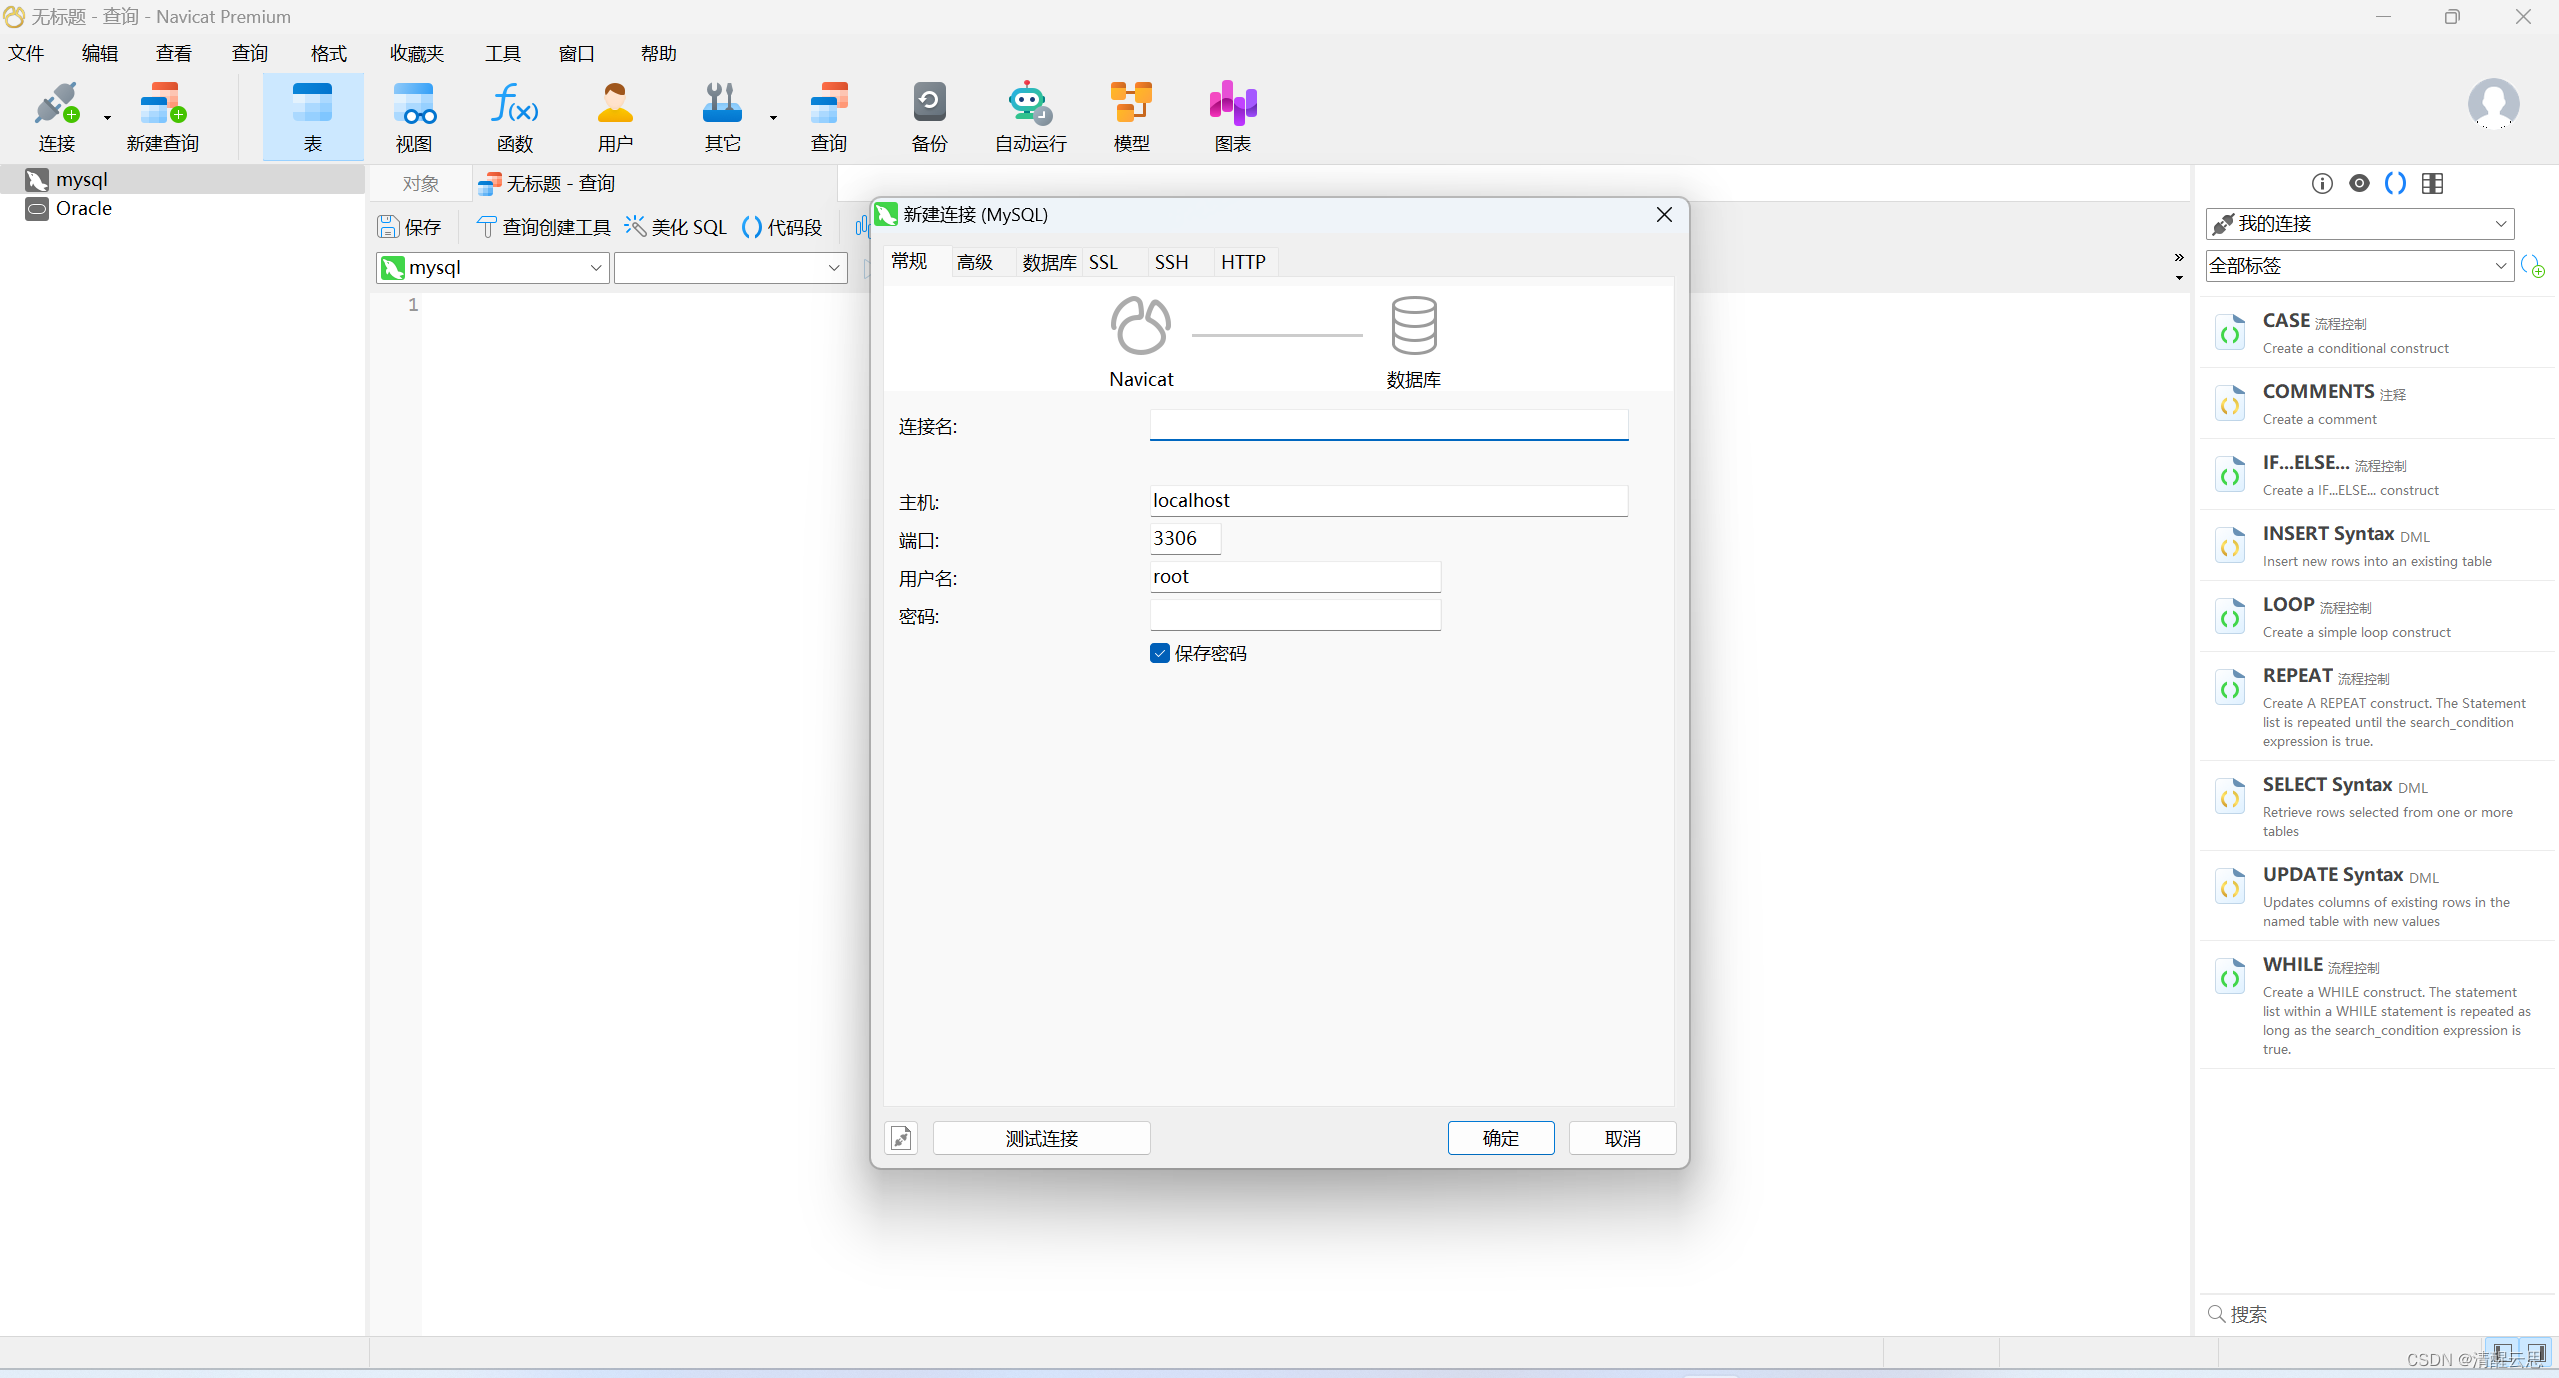The width and height of the screenshot is (2559, 1378).
Task: Switch to the SSH tab
Action: [x=1171, y=262]
